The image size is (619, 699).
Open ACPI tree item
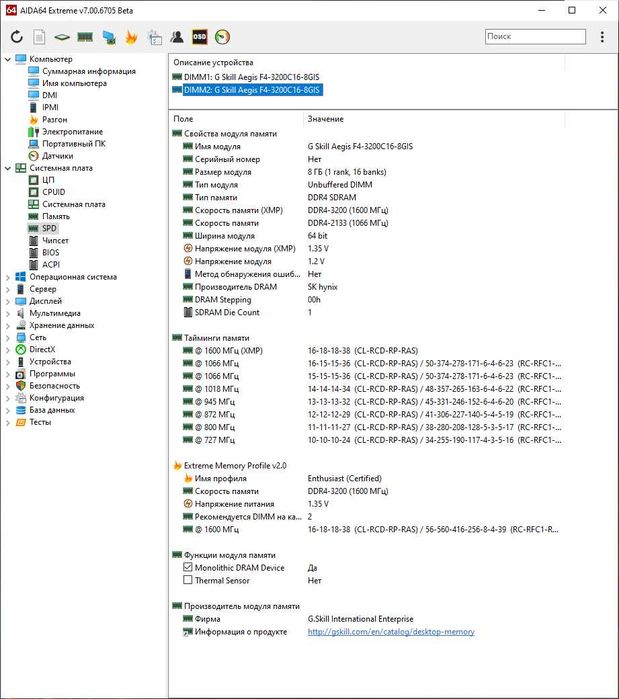[x=51, y=264]
